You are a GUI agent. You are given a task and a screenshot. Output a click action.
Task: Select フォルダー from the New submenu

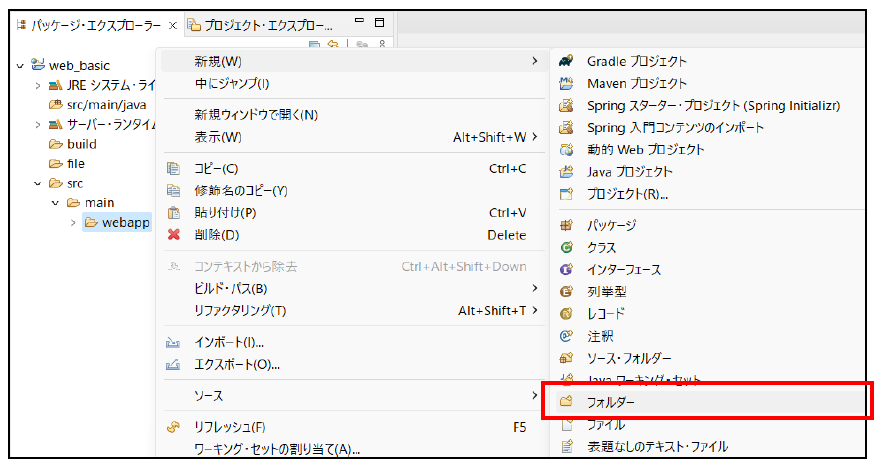[610, 402]
